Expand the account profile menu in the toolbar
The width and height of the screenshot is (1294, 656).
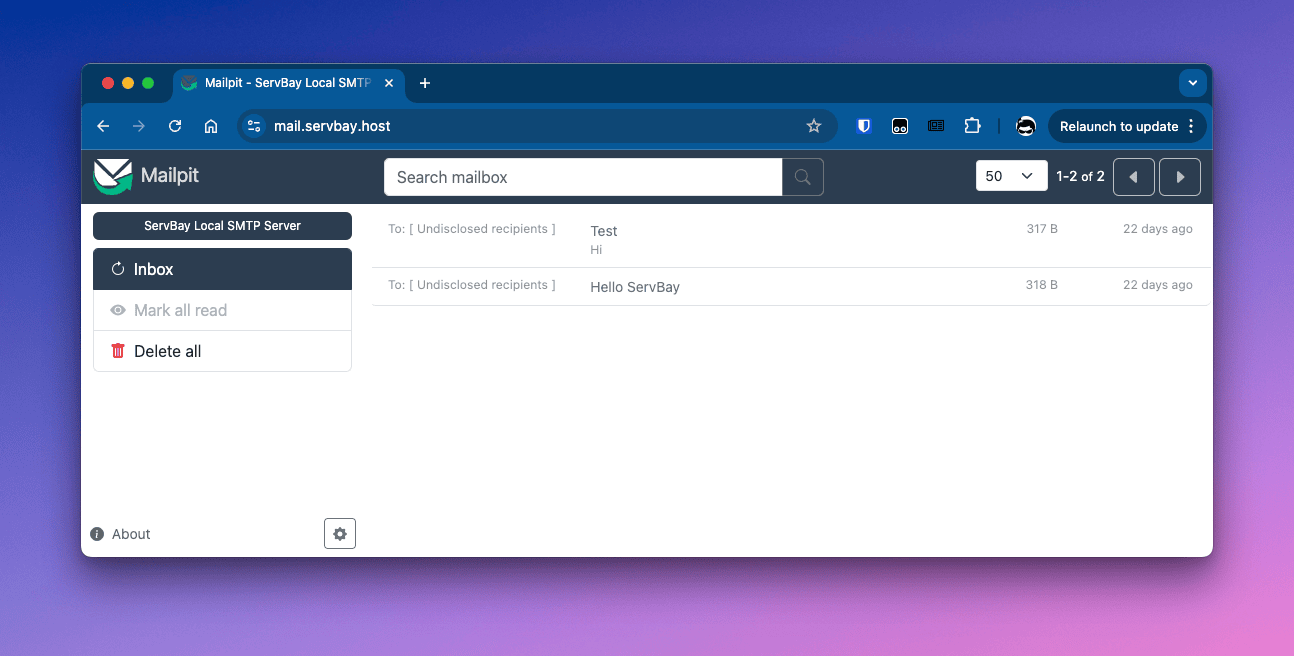[x=1025, y=126]
